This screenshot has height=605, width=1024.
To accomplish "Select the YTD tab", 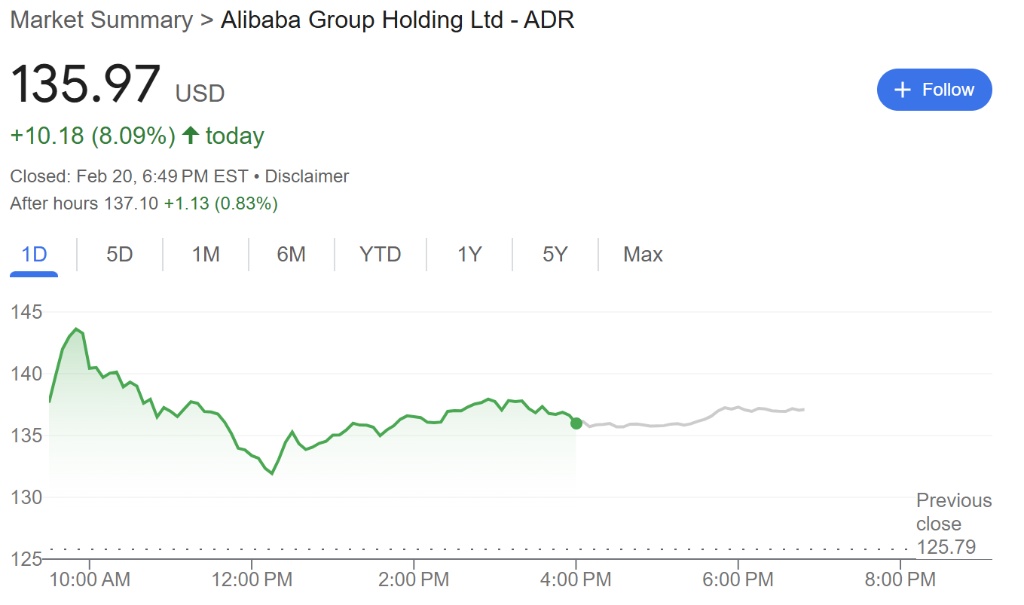I will (x=380, y=254).
